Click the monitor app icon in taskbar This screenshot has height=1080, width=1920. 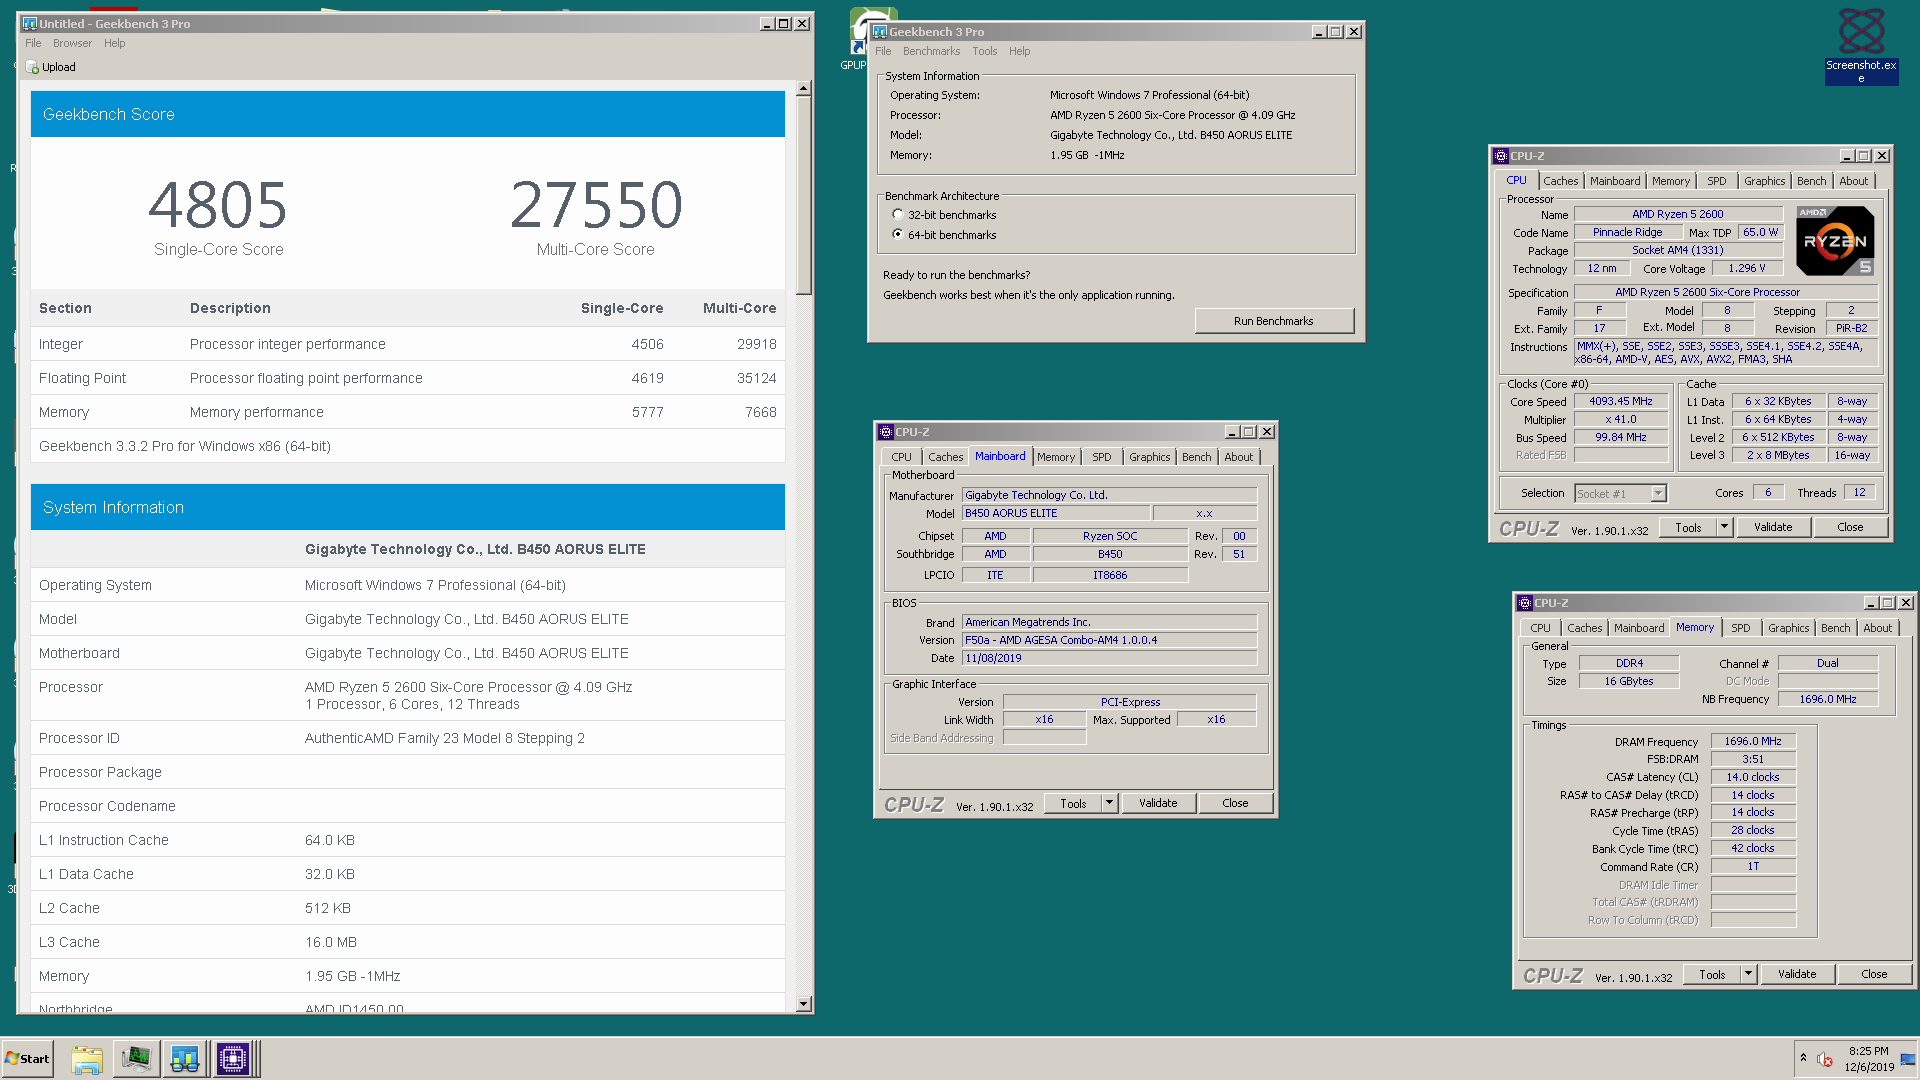coord(136,1059)
